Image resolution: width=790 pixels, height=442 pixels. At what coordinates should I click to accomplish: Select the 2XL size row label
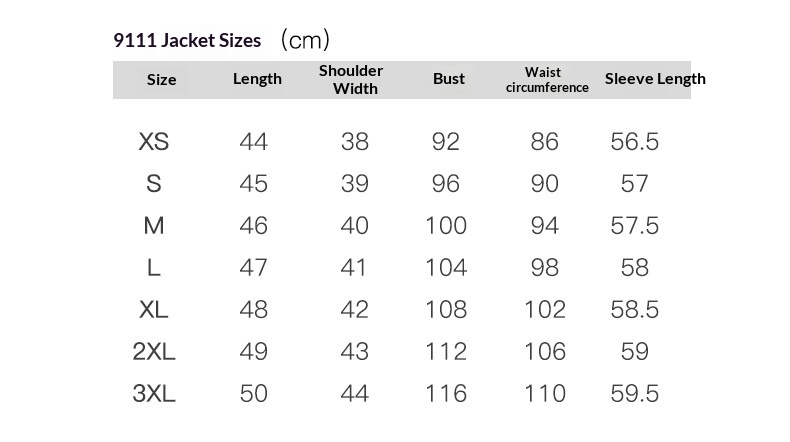coord(154,352)
